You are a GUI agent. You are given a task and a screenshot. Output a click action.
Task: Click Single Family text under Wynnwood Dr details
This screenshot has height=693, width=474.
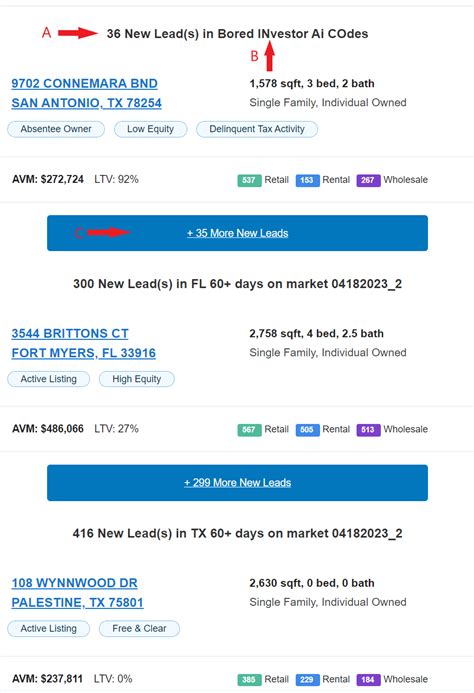click(328, 602)
